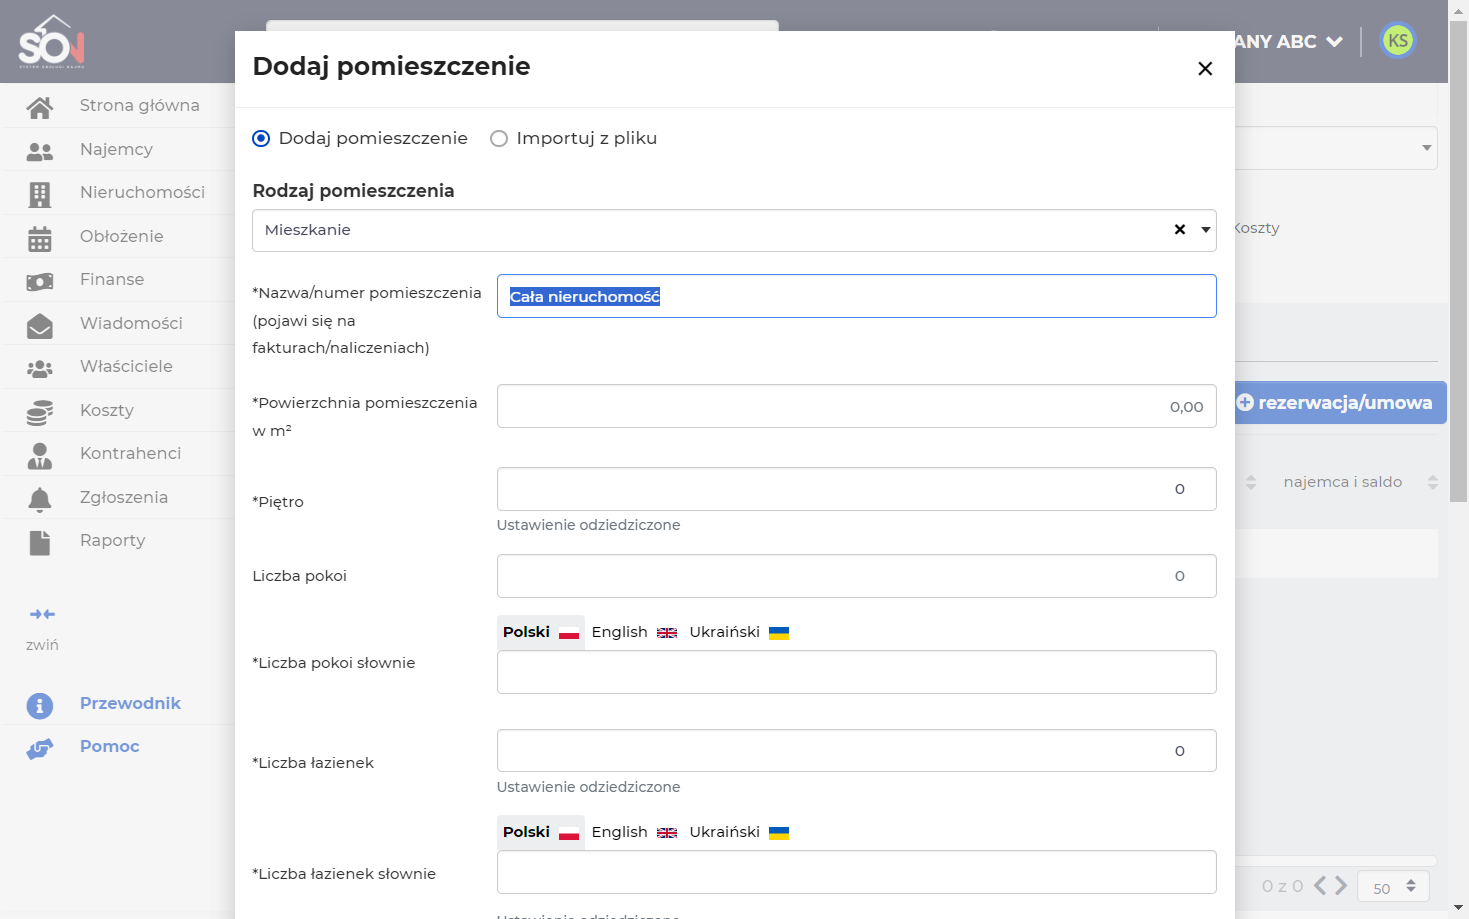Image resolution: width=1469 pixels, height=919 pixels.
Task: Select the Dodaj pomieszczenie radio option
Action: [261, 139]
